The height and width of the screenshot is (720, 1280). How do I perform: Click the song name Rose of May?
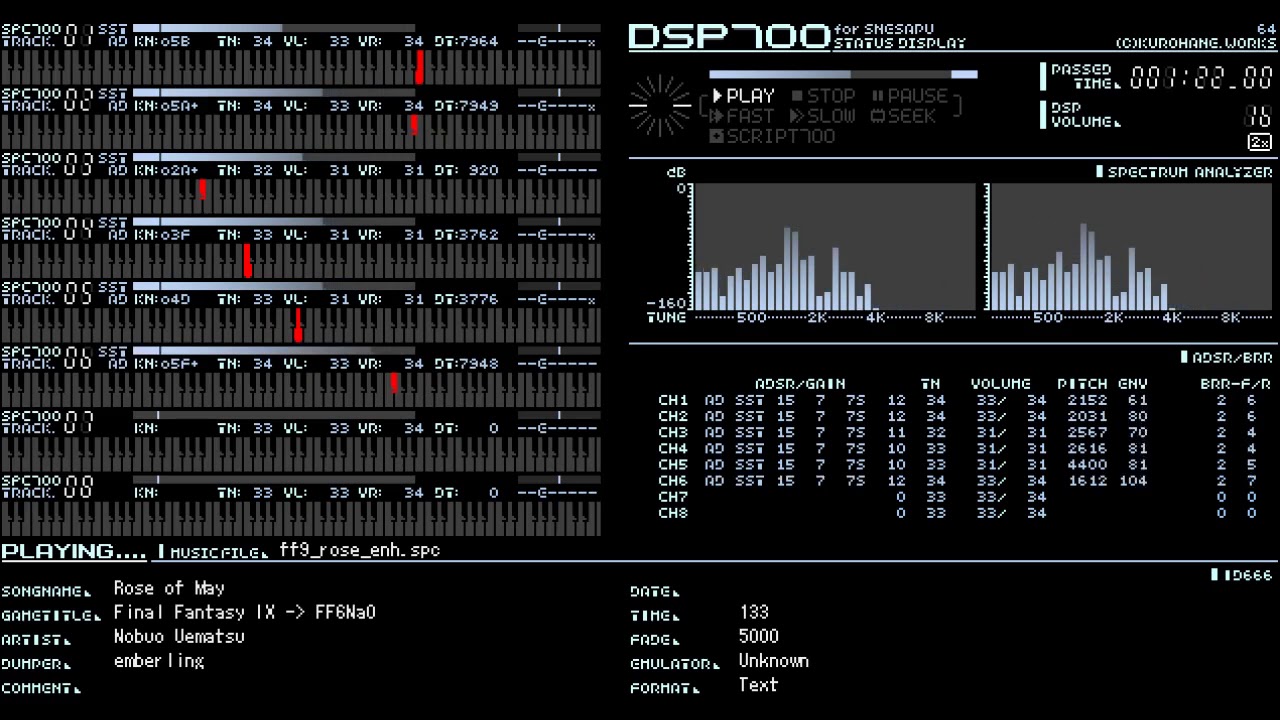coord(169,588)
